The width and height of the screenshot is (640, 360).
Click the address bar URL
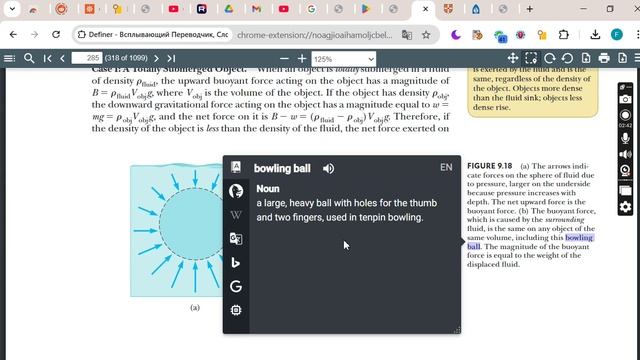[x=314, y=35]
